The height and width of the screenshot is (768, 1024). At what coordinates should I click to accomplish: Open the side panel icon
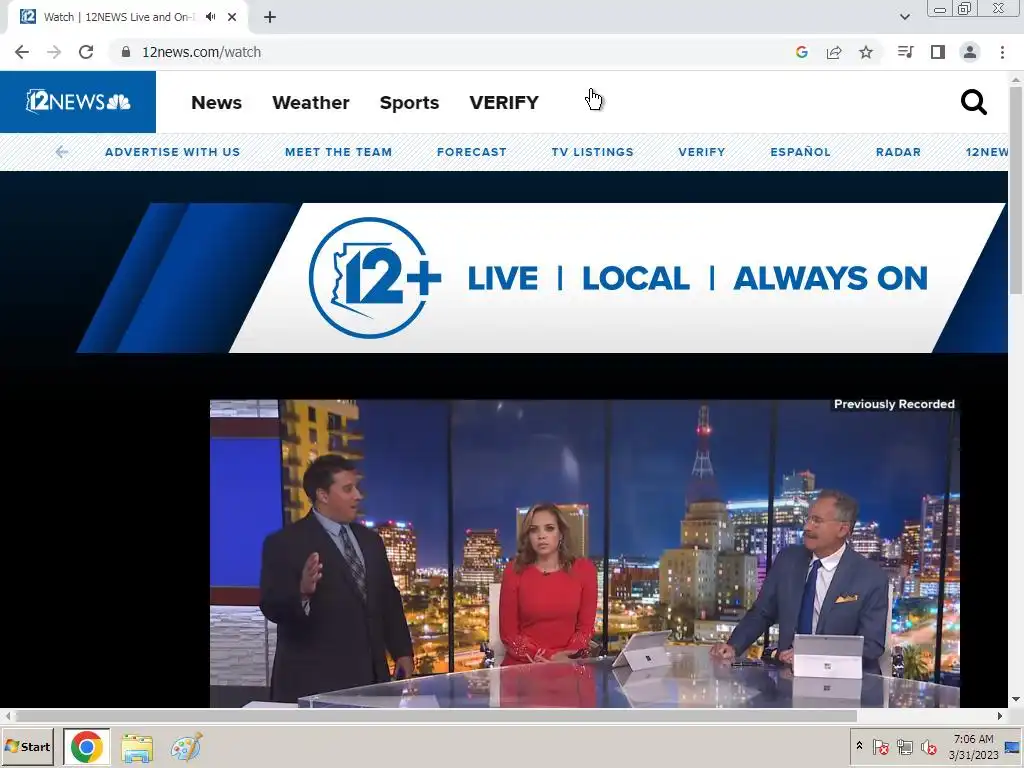tap(938, 52)
